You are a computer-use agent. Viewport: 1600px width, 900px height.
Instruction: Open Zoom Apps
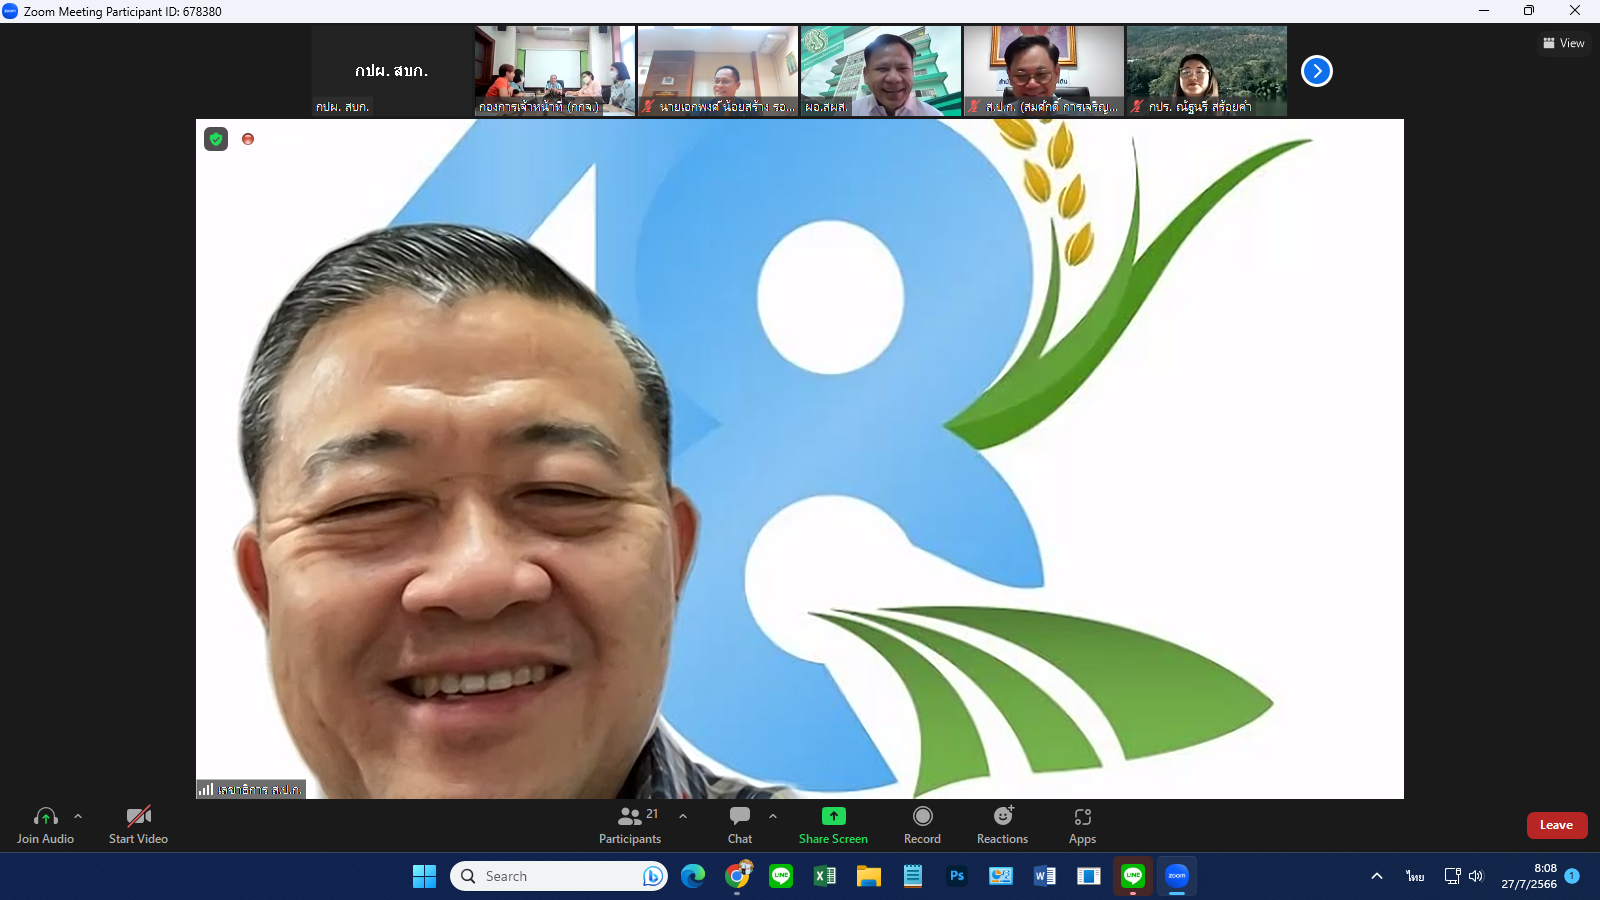click(x=1082, y=826)
